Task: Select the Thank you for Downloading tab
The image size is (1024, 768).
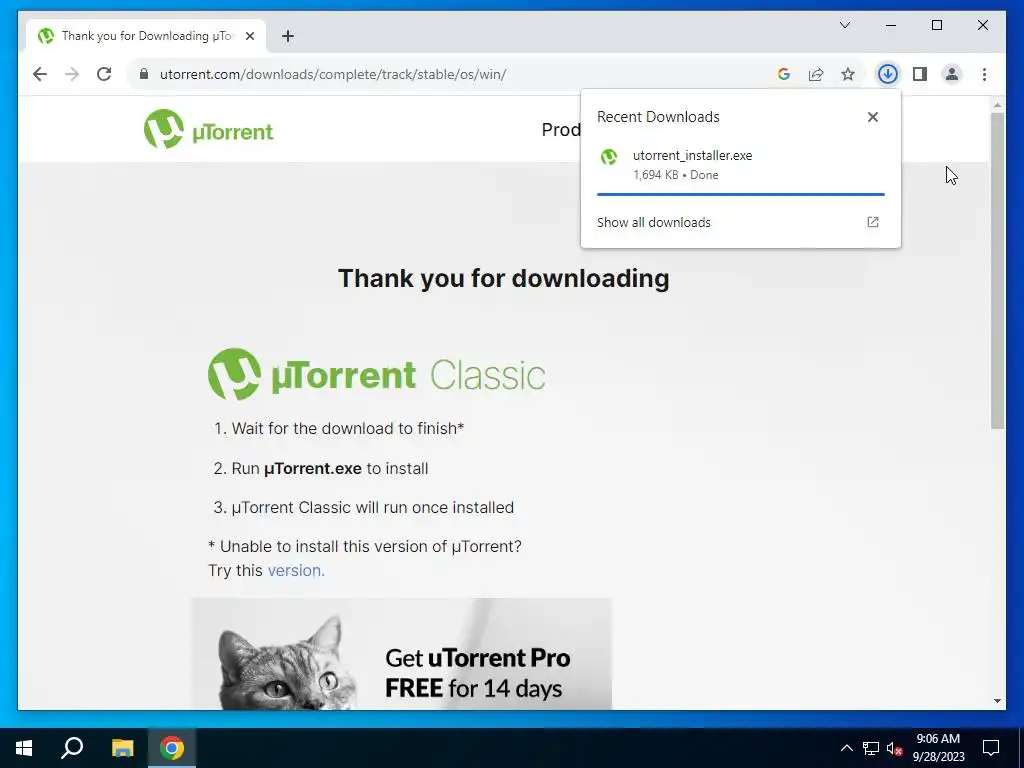Action: [x=145, y=36]
